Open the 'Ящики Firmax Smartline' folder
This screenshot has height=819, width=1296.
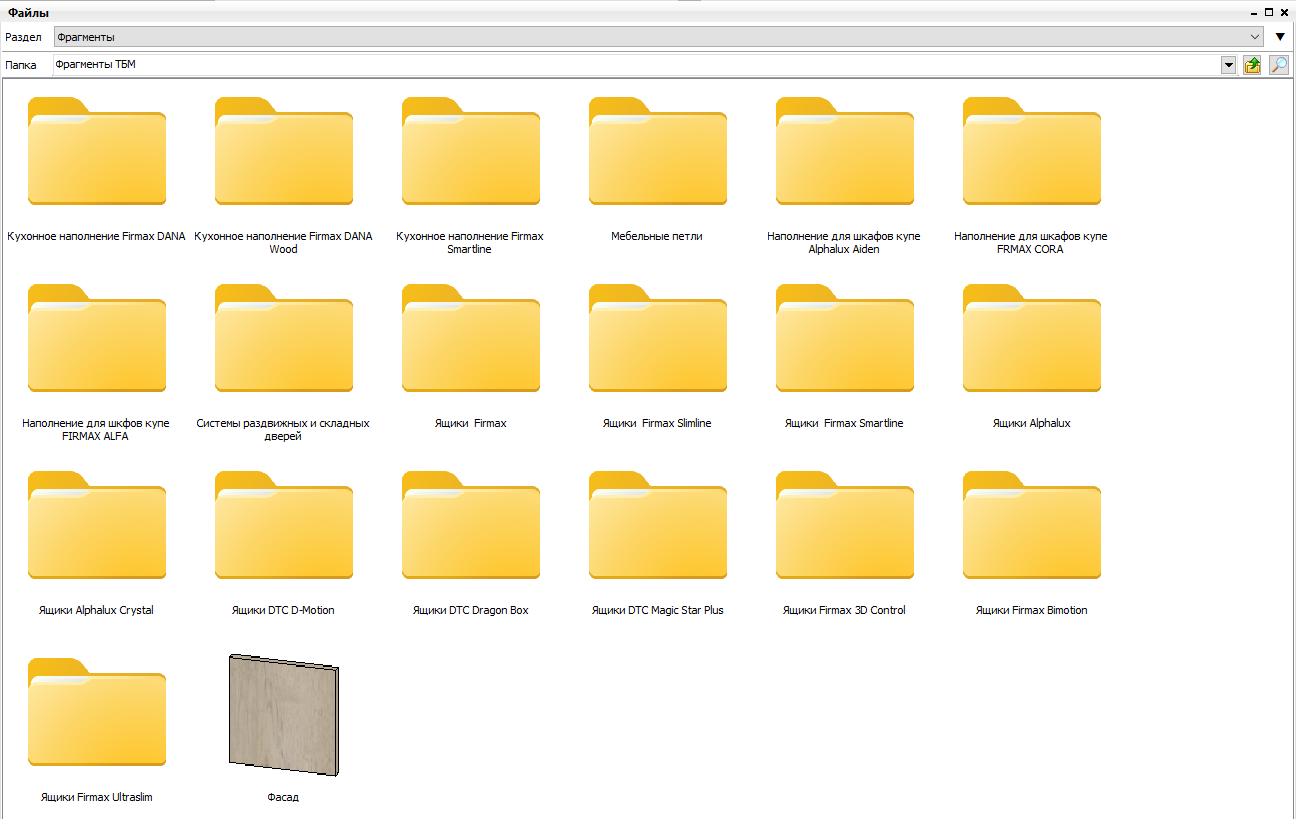[845, 339]
